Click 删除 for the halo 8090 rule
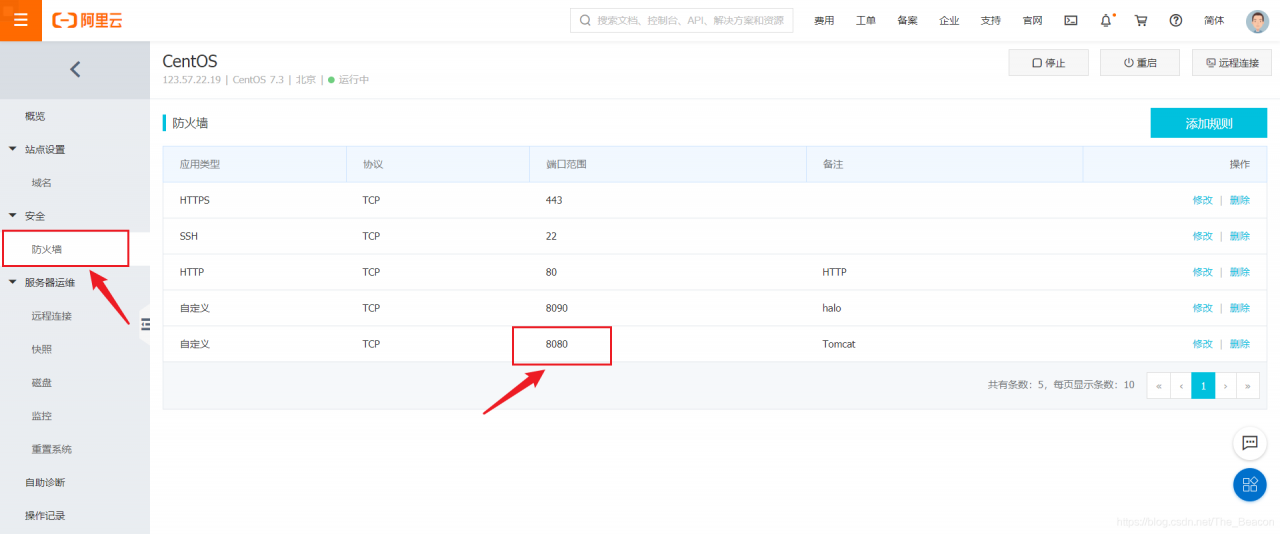This screenshot has width=1280, height=534. (x=1240, y=308)
